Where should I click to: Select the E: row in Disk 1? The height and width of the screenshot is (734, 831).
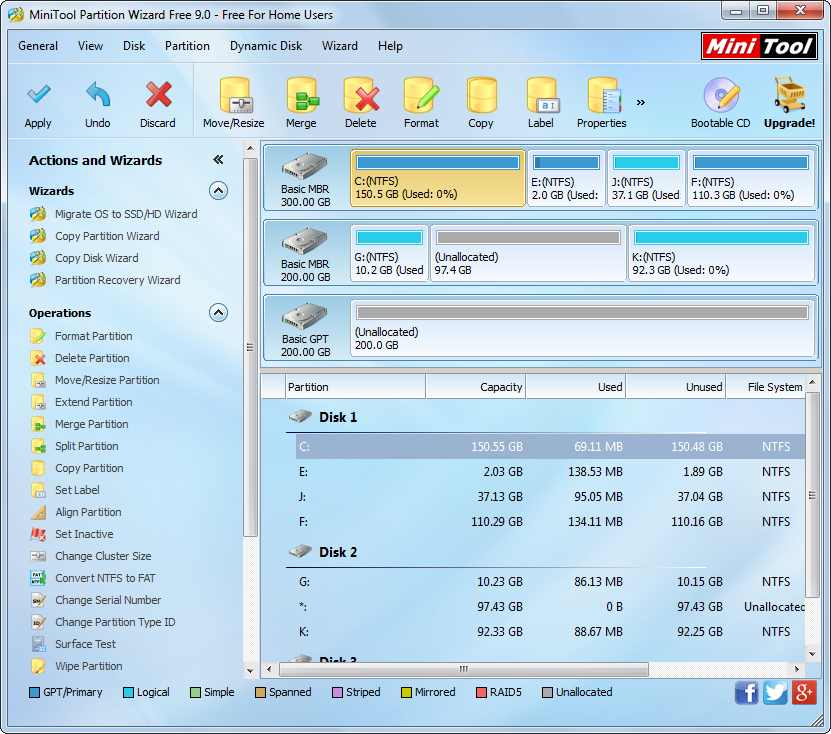coord(550,472)
